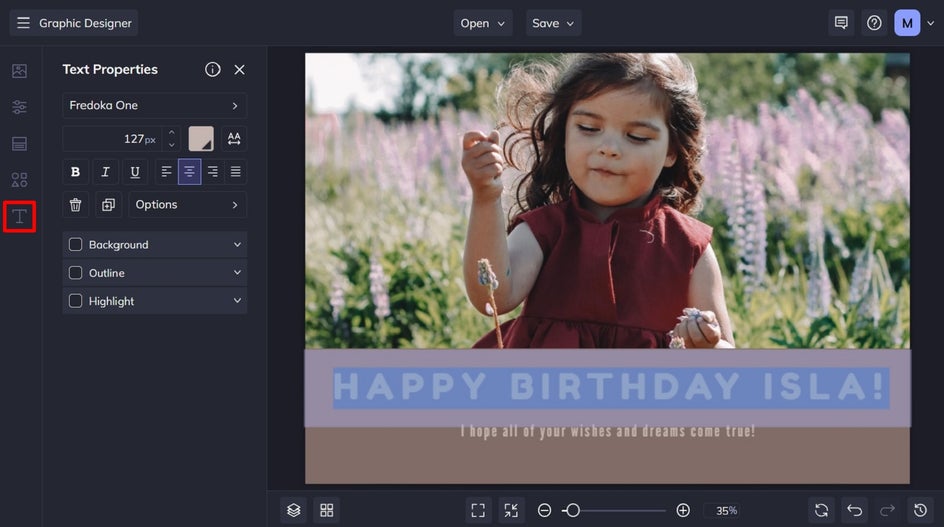Expand the Options submenu
This screenshot has width=944, height=527.
pos(187,205)
